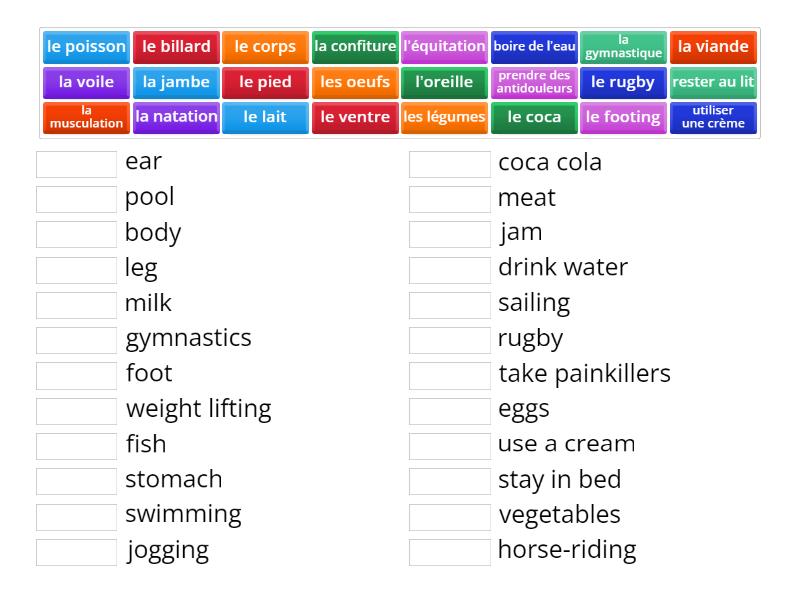Select 'rester au lit' tile
This screenshot has width=800, height=600.
(712, 83)
